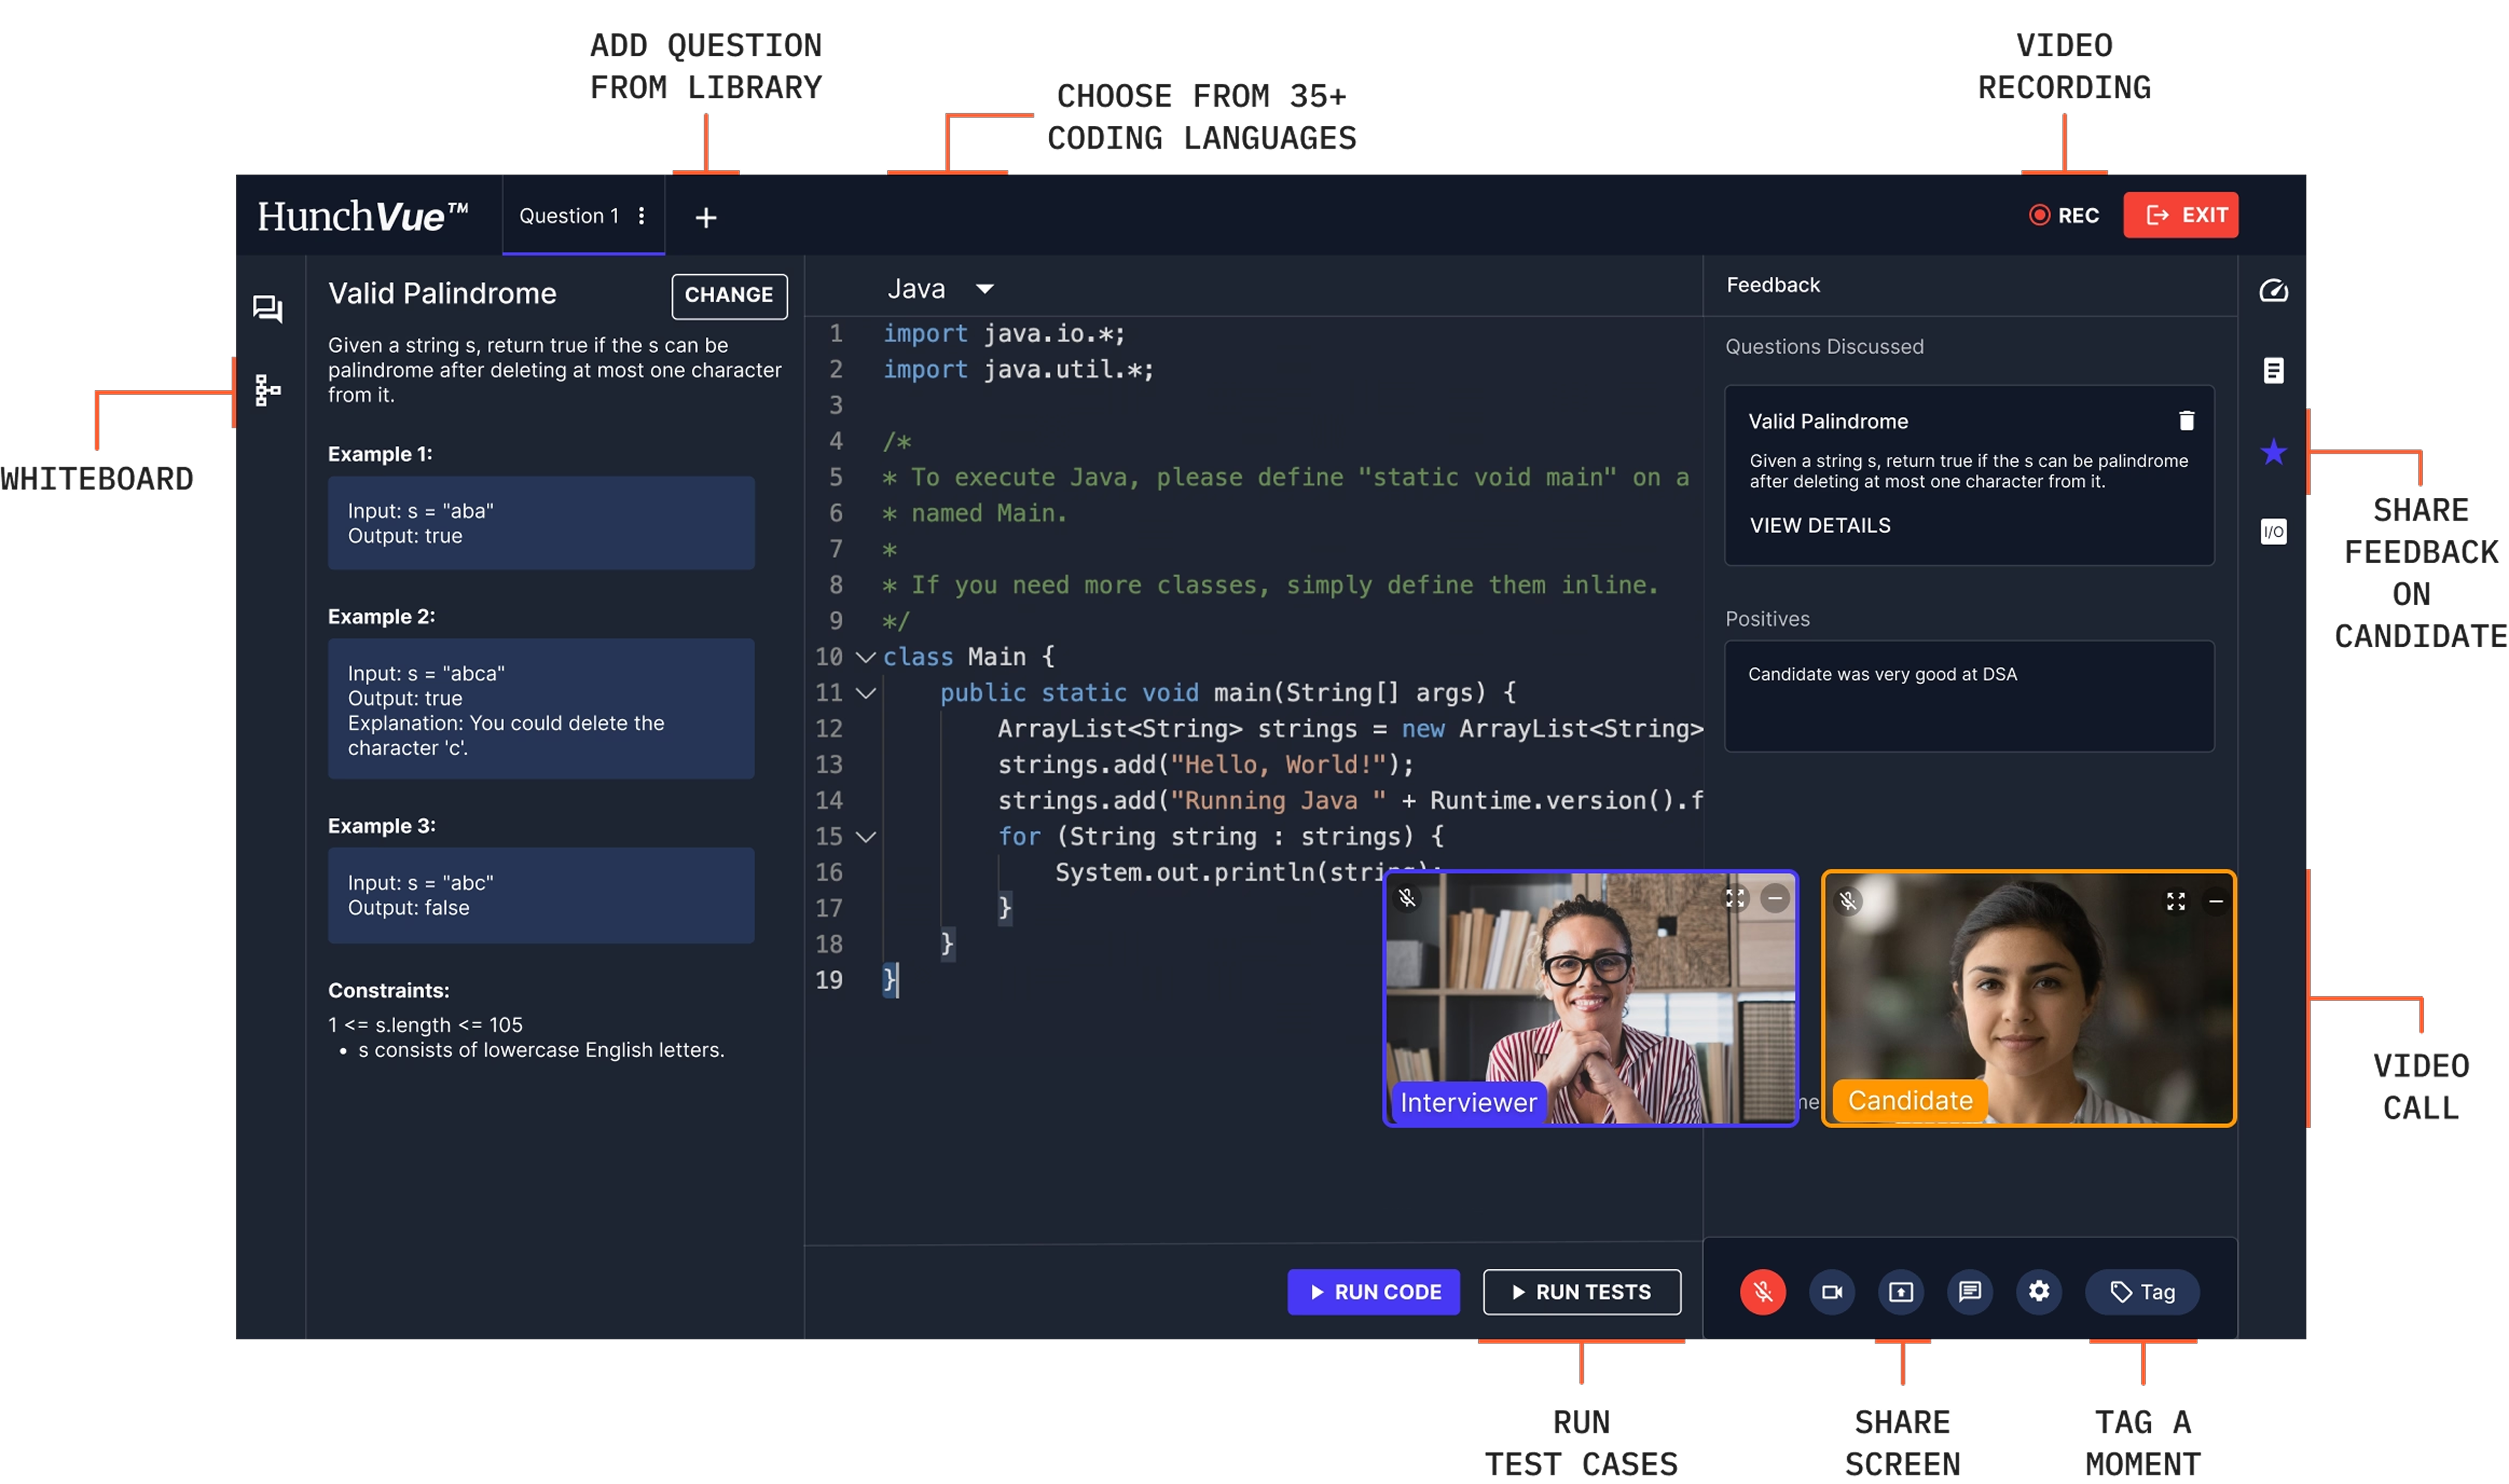Open the Java language dropdown

tap(984, 290)
